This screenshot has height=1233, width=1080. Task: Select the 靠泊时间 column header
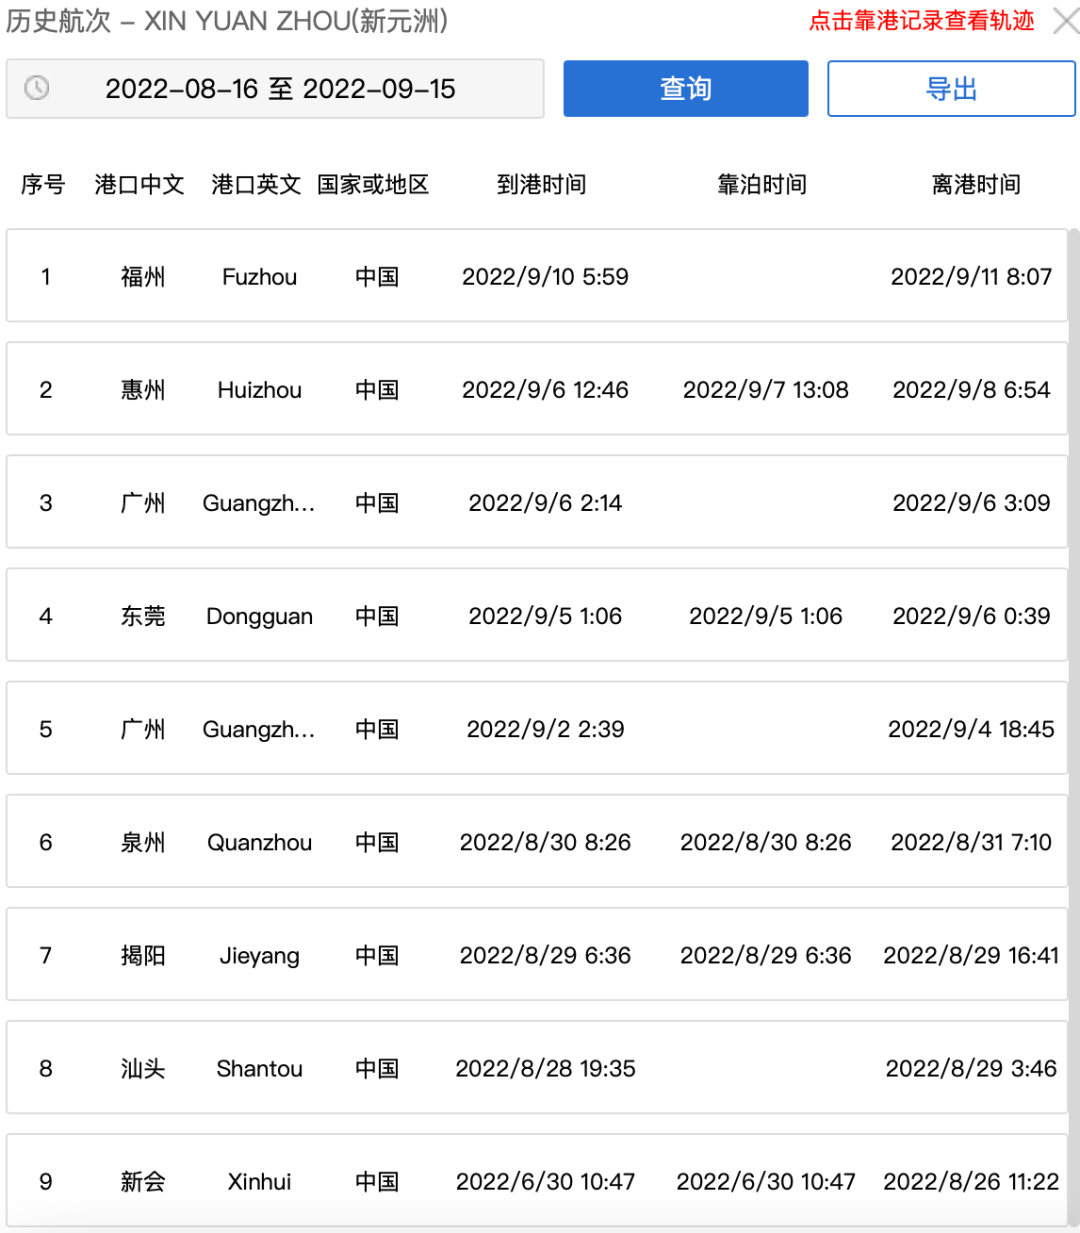(x=762, y=184)
